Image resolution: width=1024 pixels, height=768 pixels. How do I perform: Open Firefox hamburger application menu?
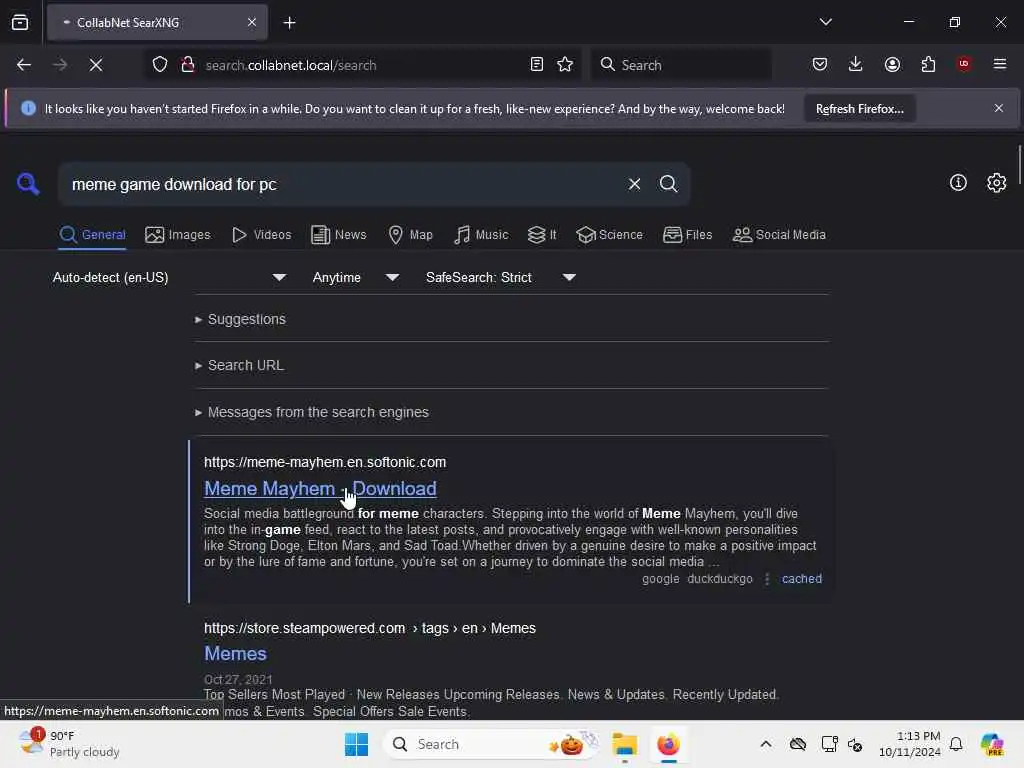(999, 64)
